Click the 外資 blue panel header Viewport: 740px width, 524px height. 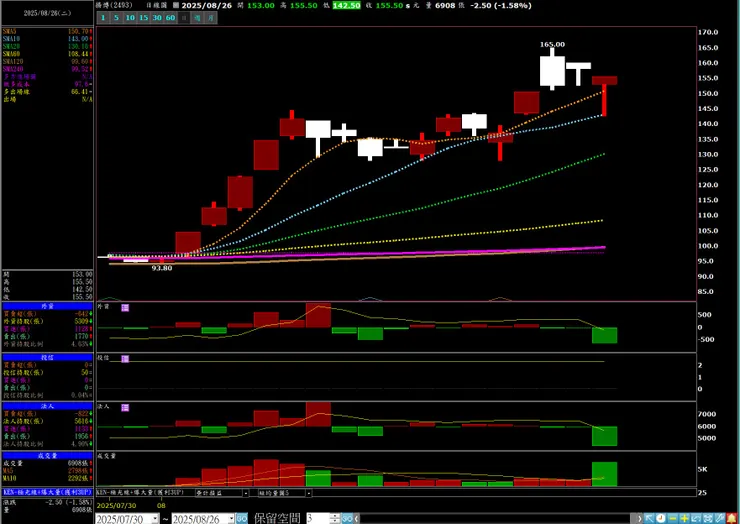pyautogui.click(x=47, y=306)
